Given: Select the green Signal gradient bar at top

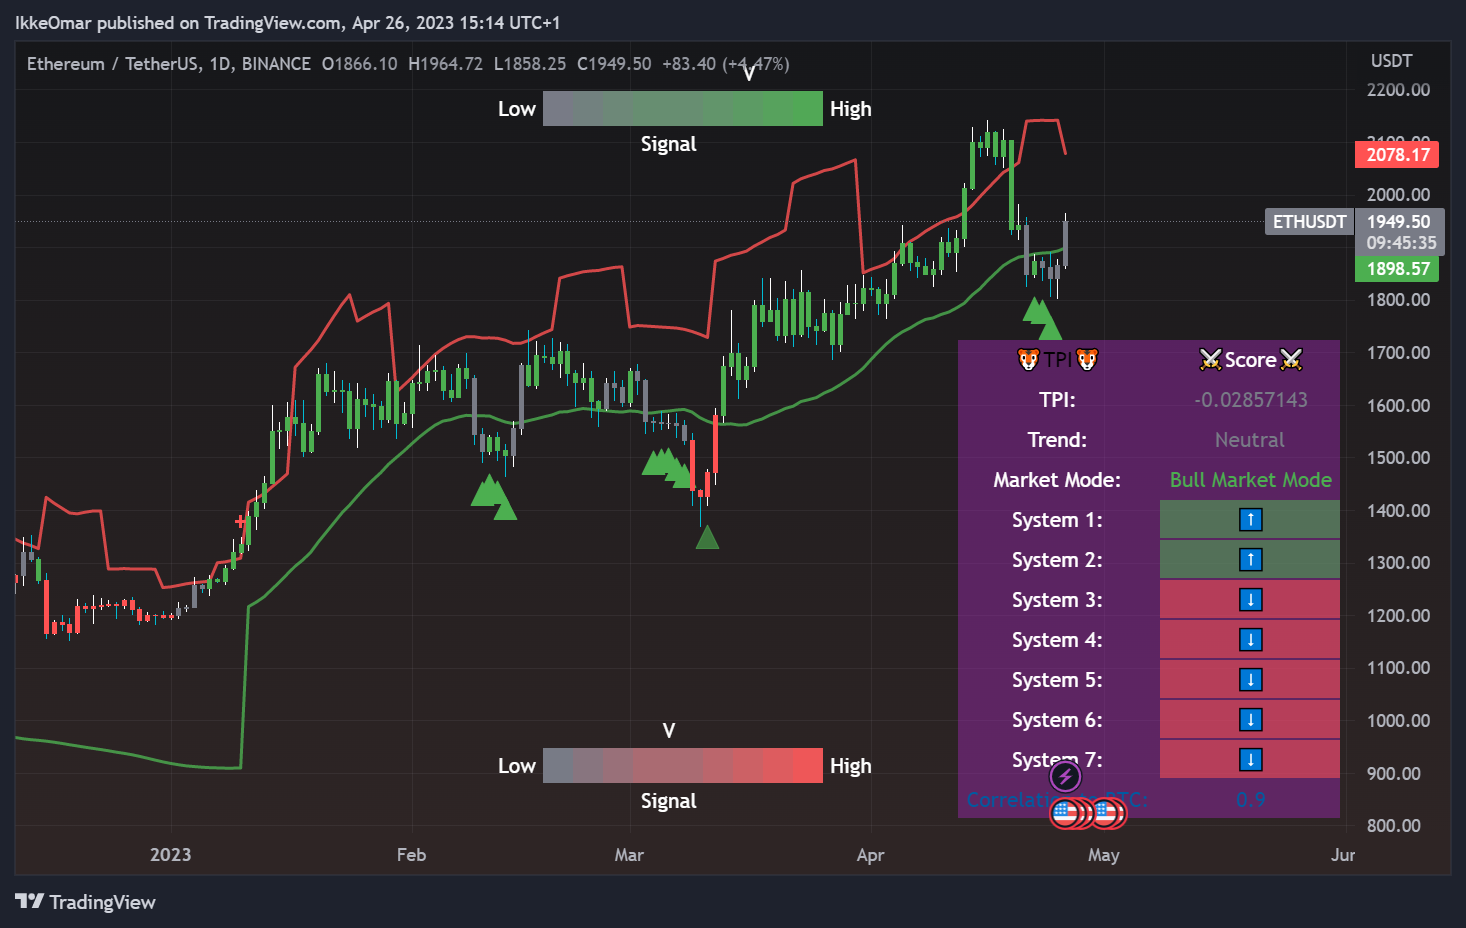Looking at the screenshot, I should coord(683,108).
